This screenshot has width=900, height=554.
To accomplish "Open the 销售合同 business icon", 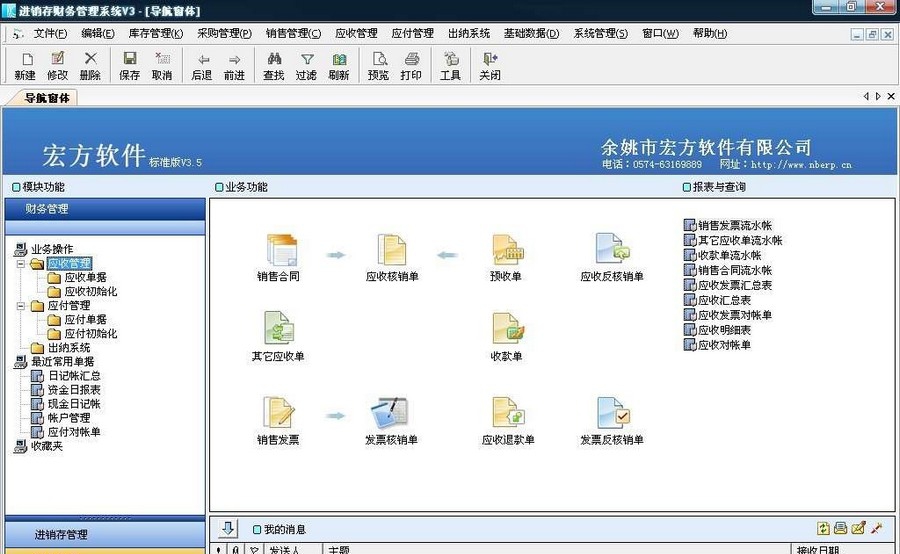I will click(x=280, y=250).
